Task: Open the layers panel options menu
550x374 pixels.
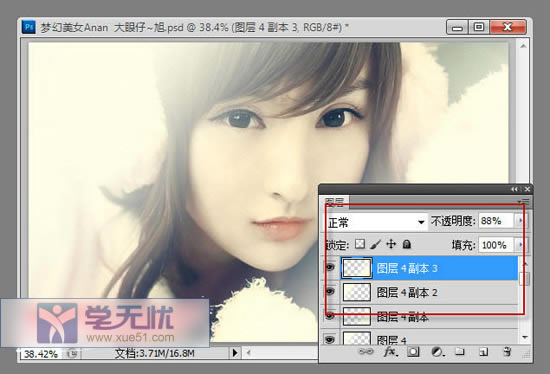Action: click(525, 201)
